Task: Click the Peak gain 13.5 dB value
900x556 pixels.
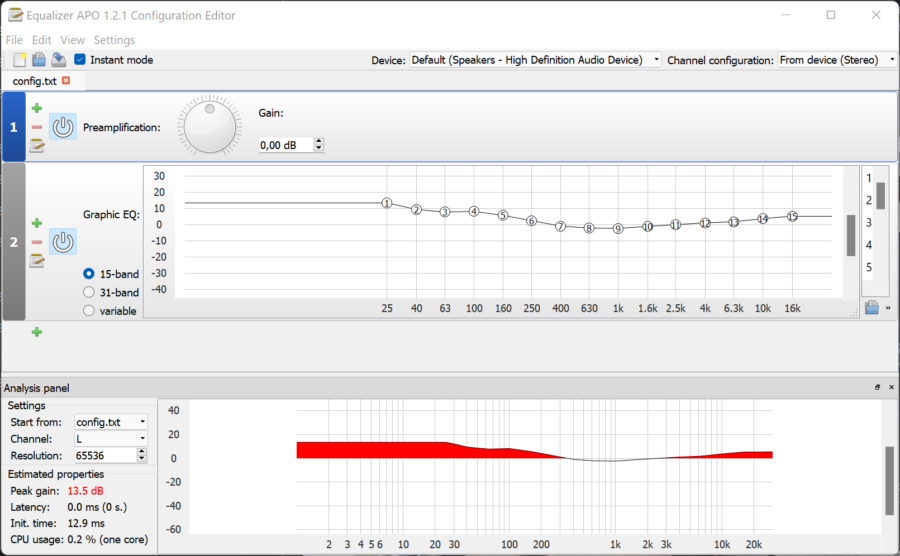Action: pos(86,491)
